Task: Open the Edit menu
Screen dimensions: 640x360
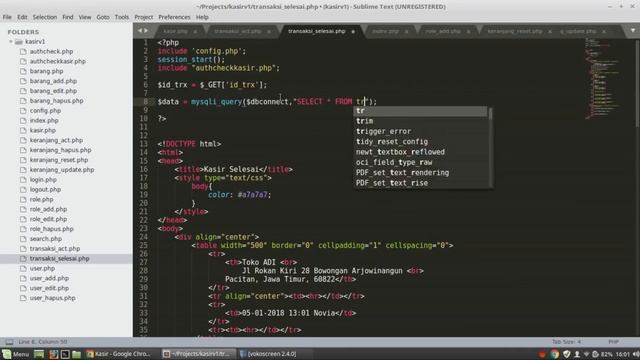Action: [22, 17]
